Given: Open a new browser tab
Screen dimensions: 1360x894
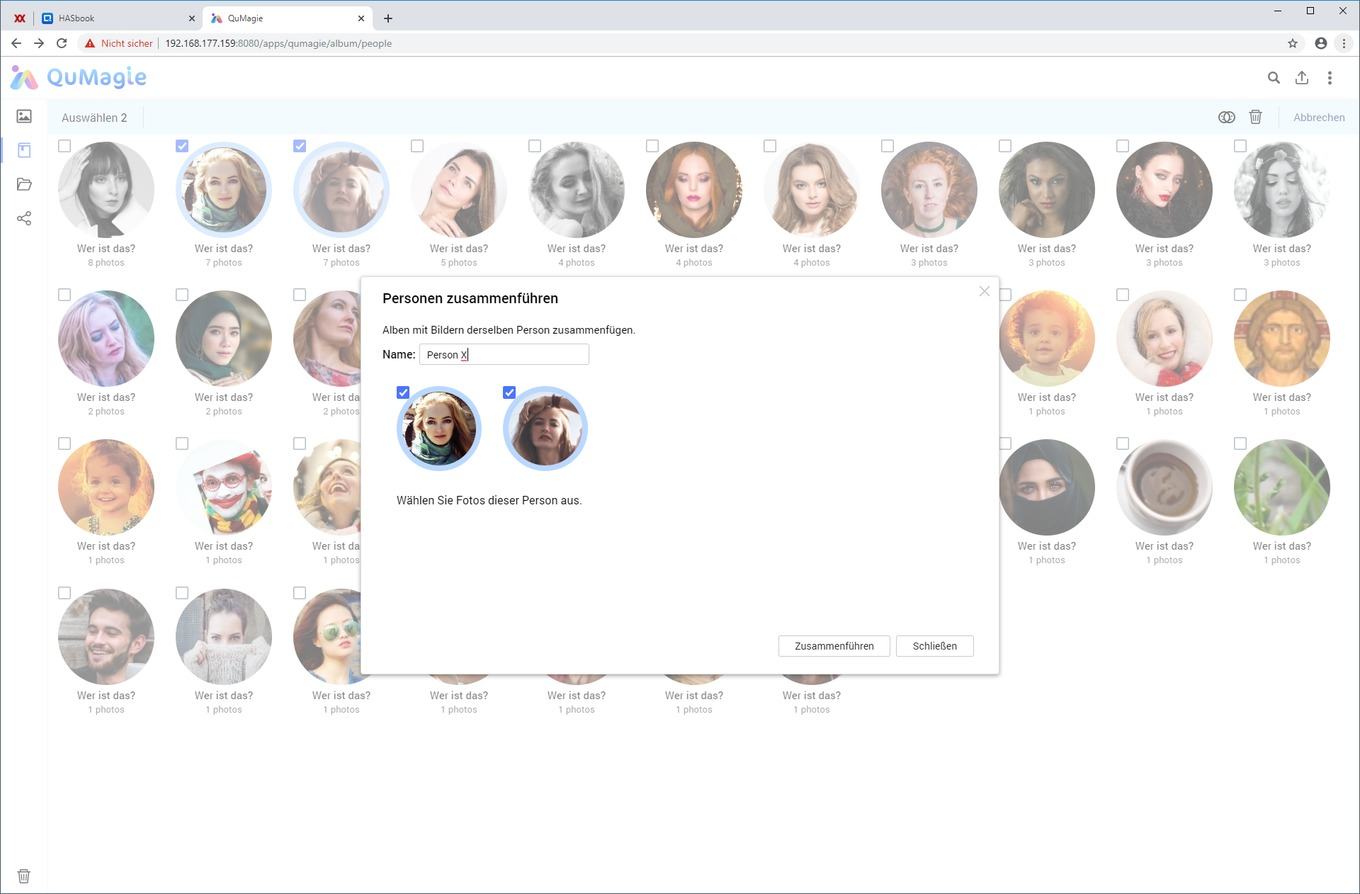Looking at the screenshot, I should pyautogui.click(x=388, y=18).
